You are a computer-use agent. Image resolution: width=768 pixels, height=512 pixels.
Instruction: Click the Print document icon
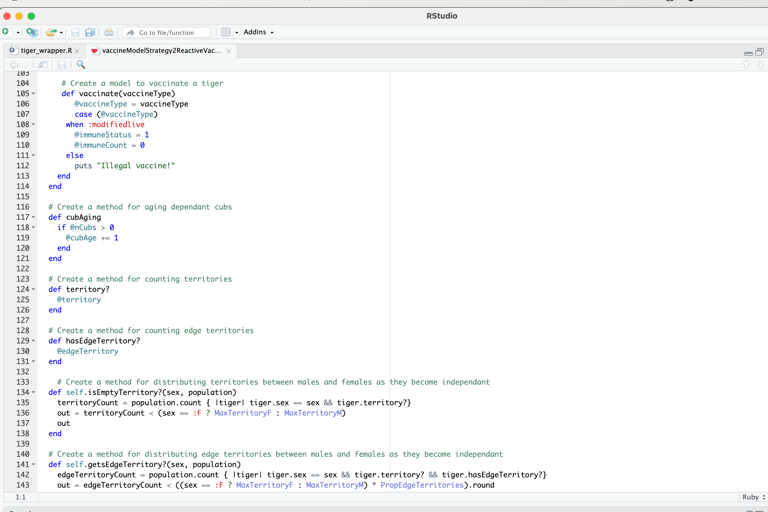109,32
